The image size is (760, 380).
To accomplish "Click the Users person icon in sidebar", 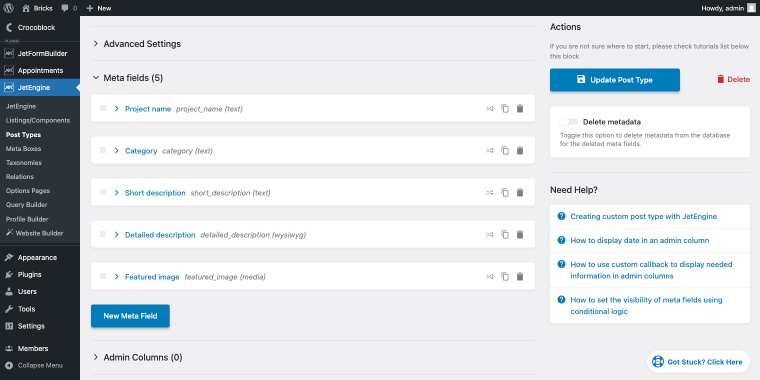I will tap(9, 292).
